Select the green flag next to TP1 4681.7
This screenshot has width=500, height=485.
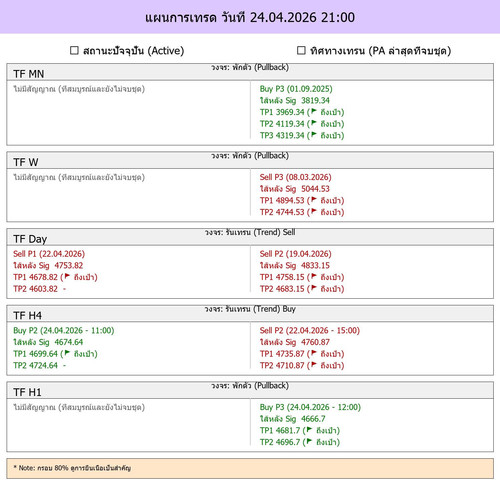(309, 430)
